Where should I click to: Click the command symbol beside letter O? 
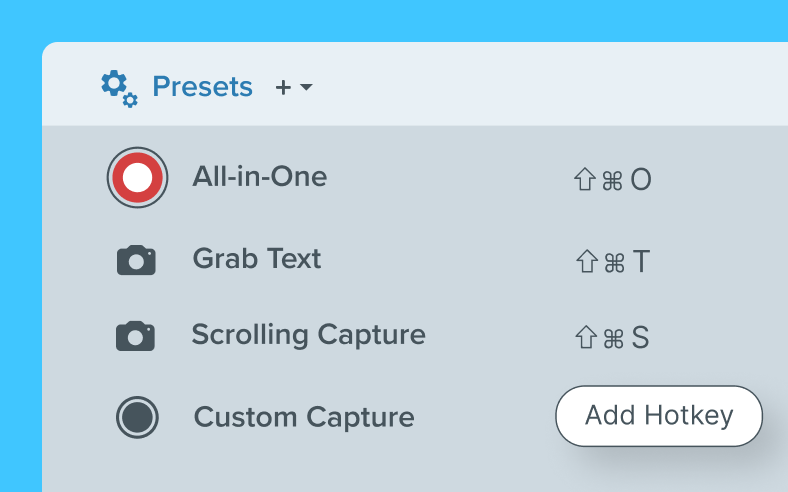pos(613,180)
